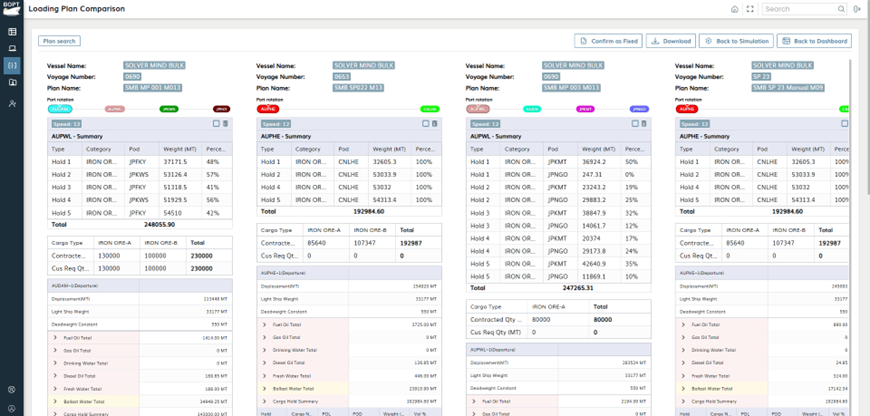Expand Ballast Water Total in second plan

(264, 388)
